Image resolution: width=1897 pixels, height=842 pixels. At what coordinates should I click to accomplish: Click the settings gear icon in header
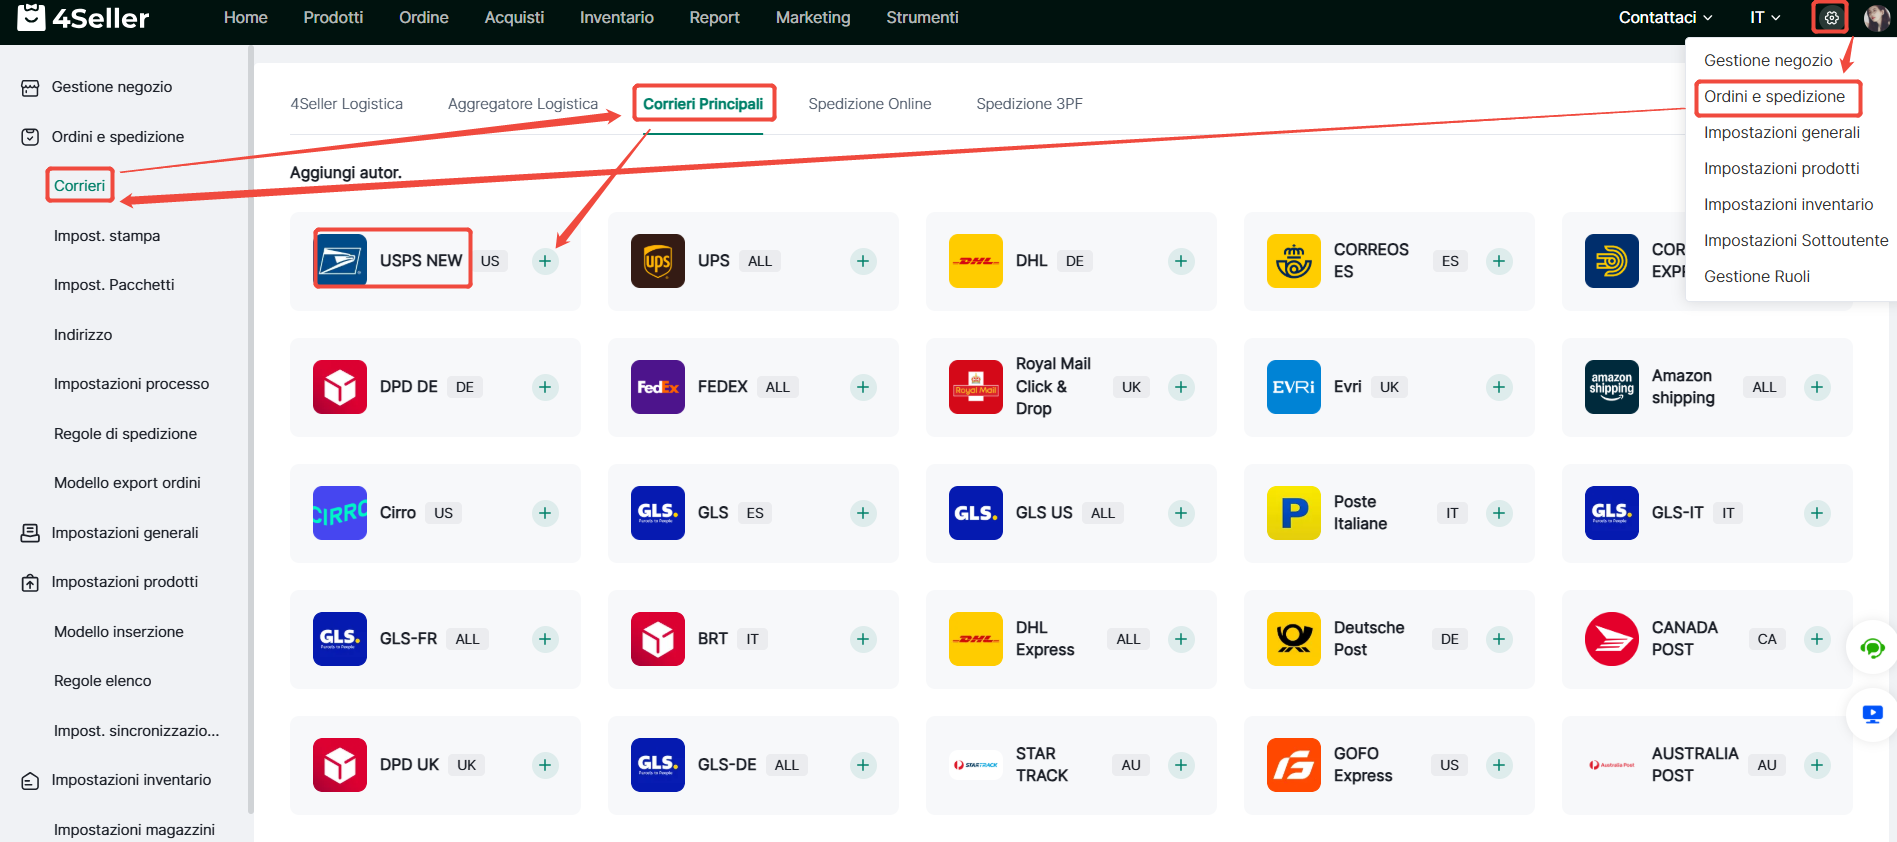click(x=1831, y=18)
